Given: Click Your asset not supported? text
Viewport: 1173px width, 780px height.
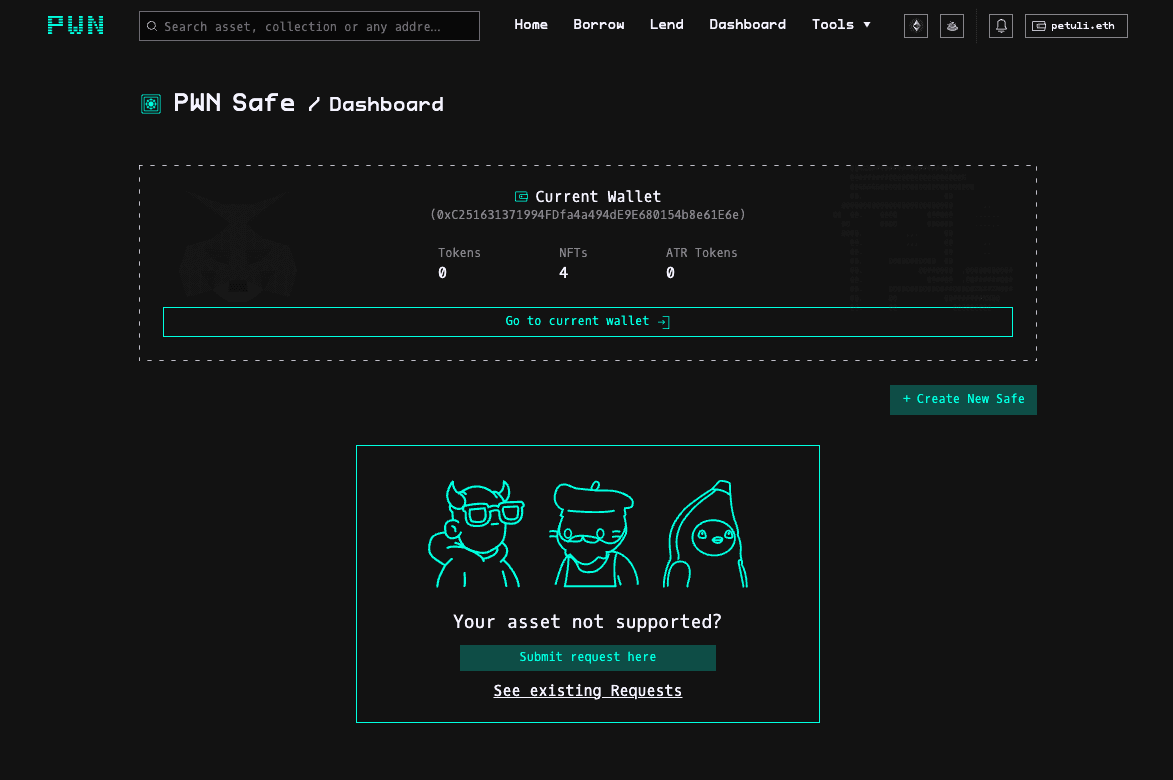Looking at the screenshot, I should point(587,621).
